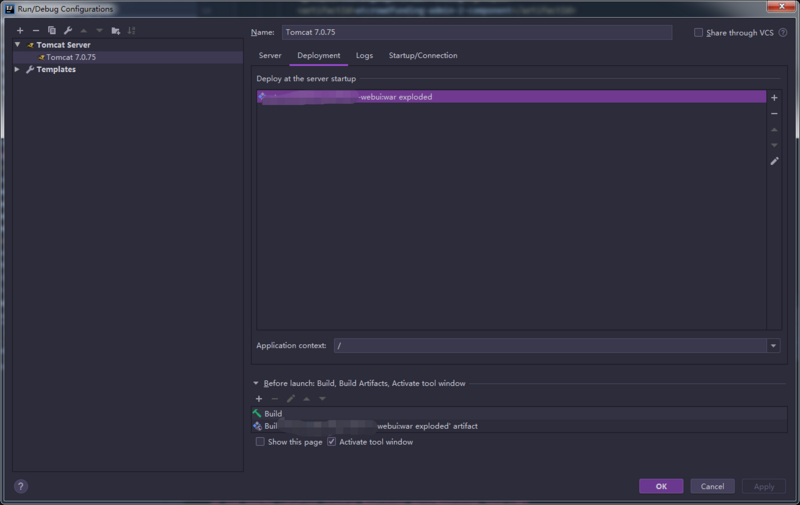This screenshot has width=800, height=505.
Task: Uncheck Activate tool window checkbox
Action: coord(332,442)
